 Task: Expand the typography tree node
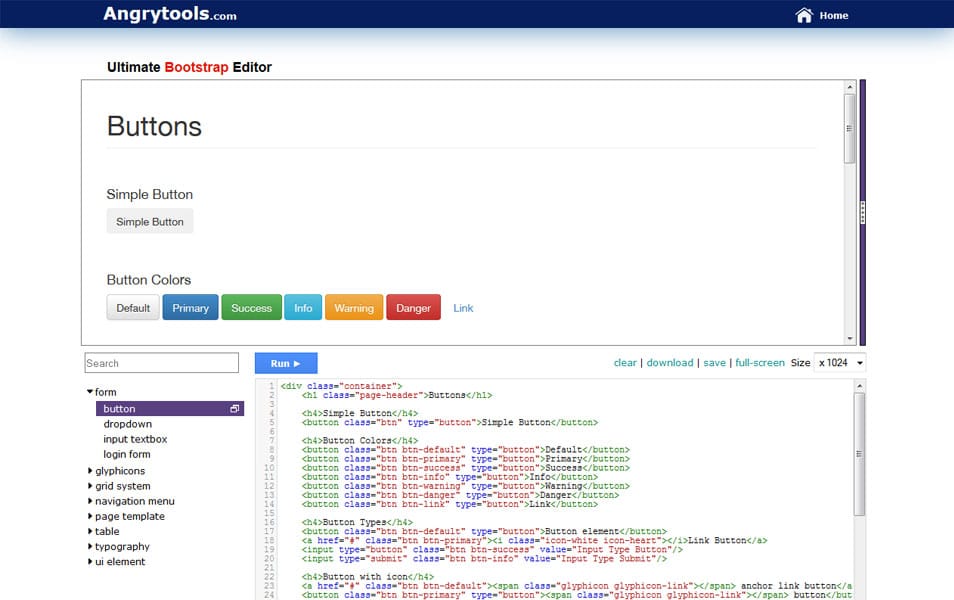pos(90,546)
